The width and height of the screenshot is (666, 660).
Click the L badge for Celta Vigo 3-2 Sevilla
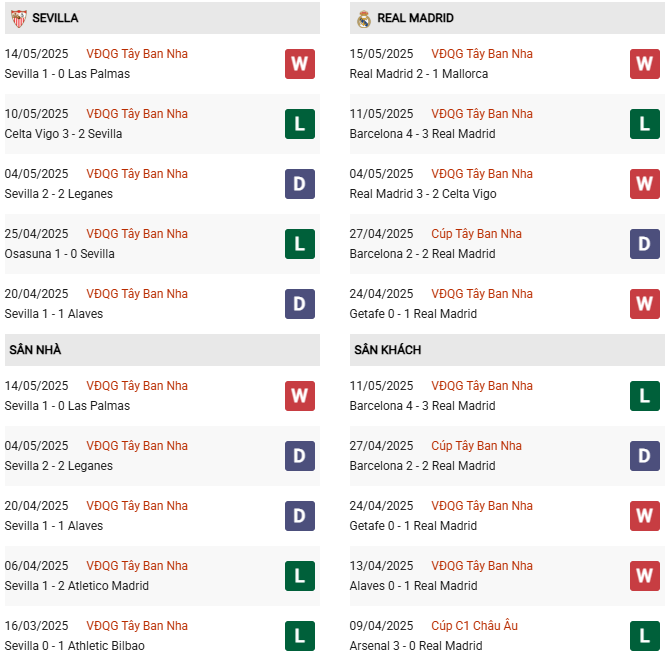coord(300,124)
